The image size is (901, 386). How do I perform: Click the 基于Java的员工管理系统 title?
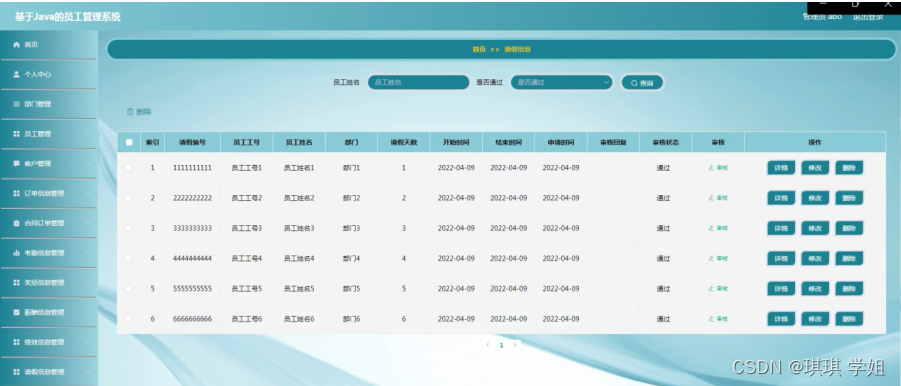click(x=67, y=17)
